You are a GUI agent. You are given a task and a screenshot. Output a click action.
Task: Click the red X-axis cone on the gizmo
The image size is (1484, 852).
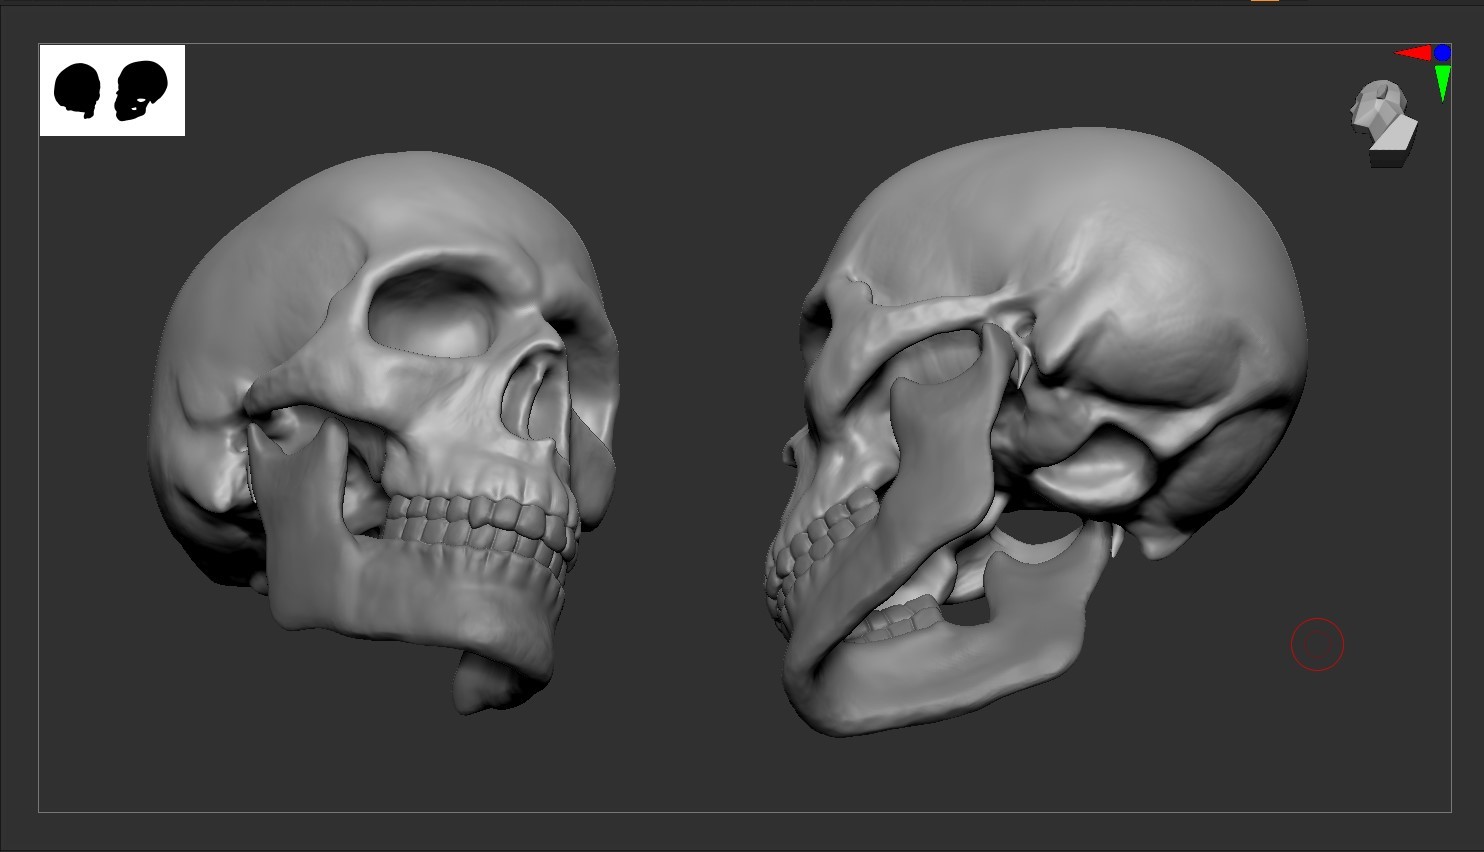click(1413, 53)
